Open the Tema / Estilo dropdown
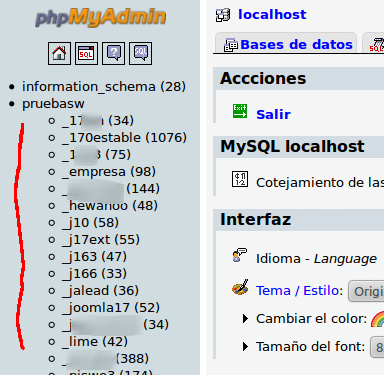The image size is (384, 375). pos(366,291)
